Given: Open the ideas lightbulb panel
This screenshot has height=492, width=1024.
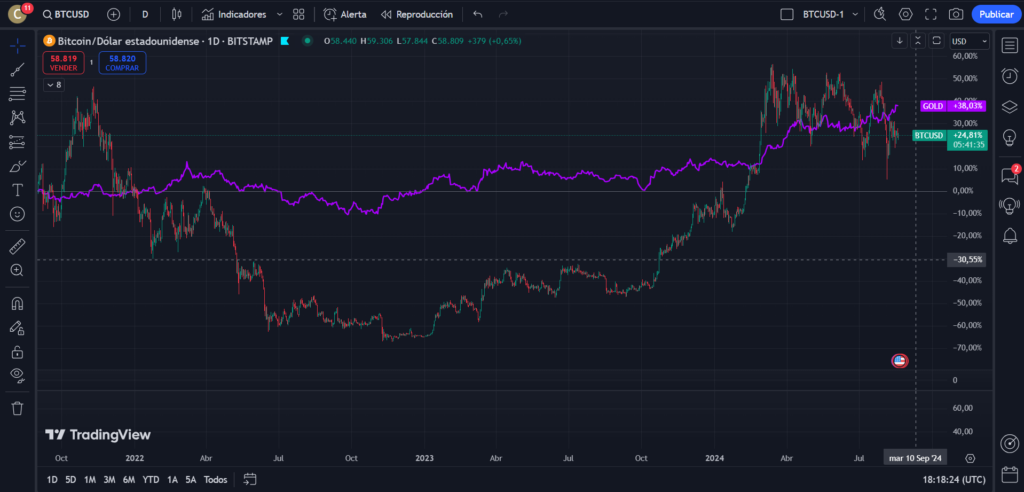Looking at the screenshot, I should pos(1009,137).
